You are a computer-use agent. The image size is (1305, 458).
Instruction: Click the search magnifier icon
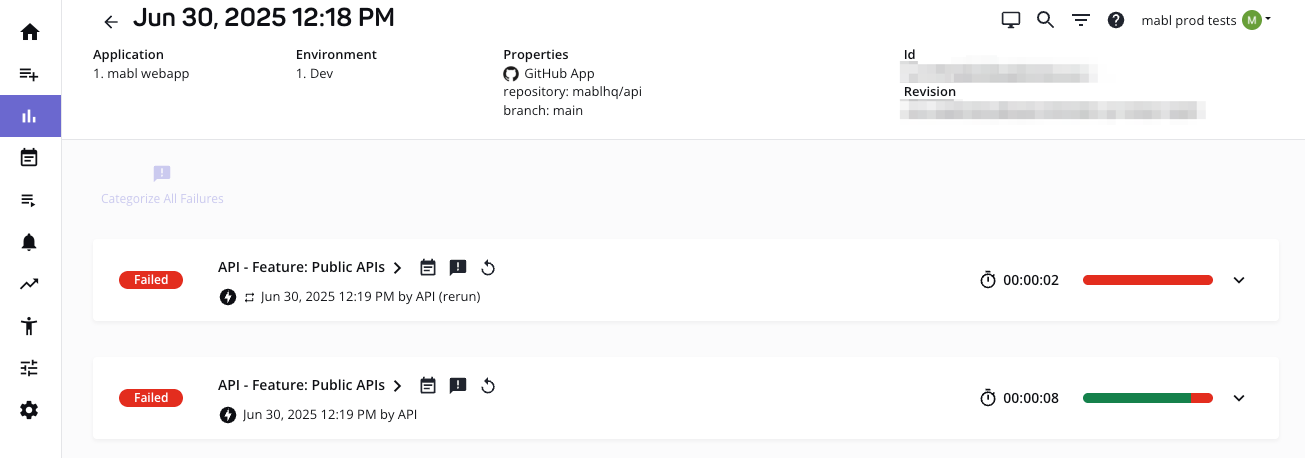pyautogui.click(x=1045, y=20)
